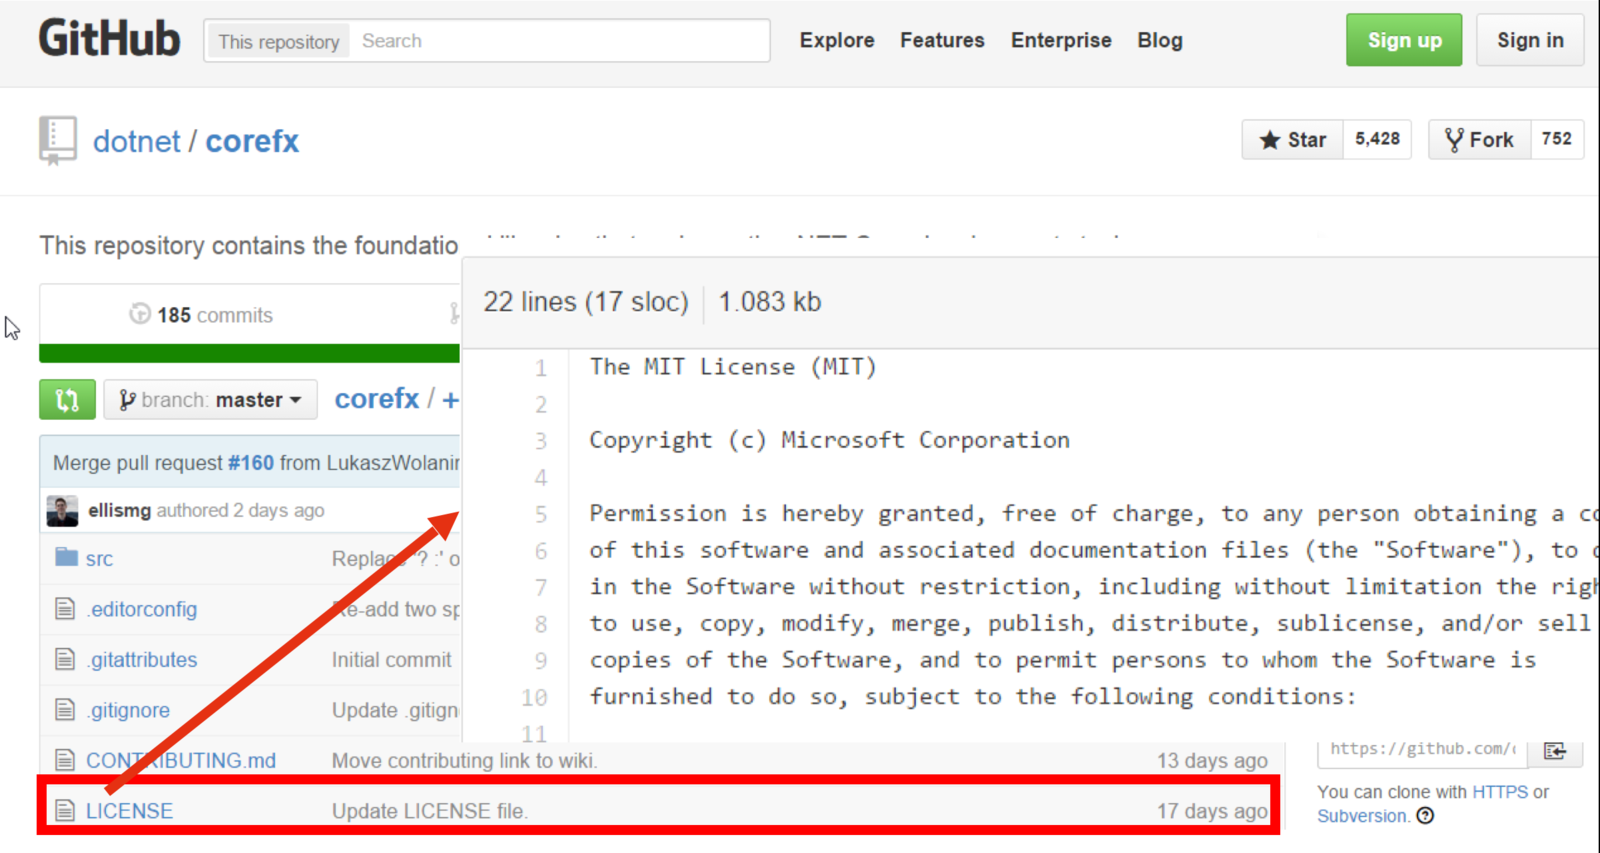
Task: Open pull request #160 link
Action: tap(251, 463)
